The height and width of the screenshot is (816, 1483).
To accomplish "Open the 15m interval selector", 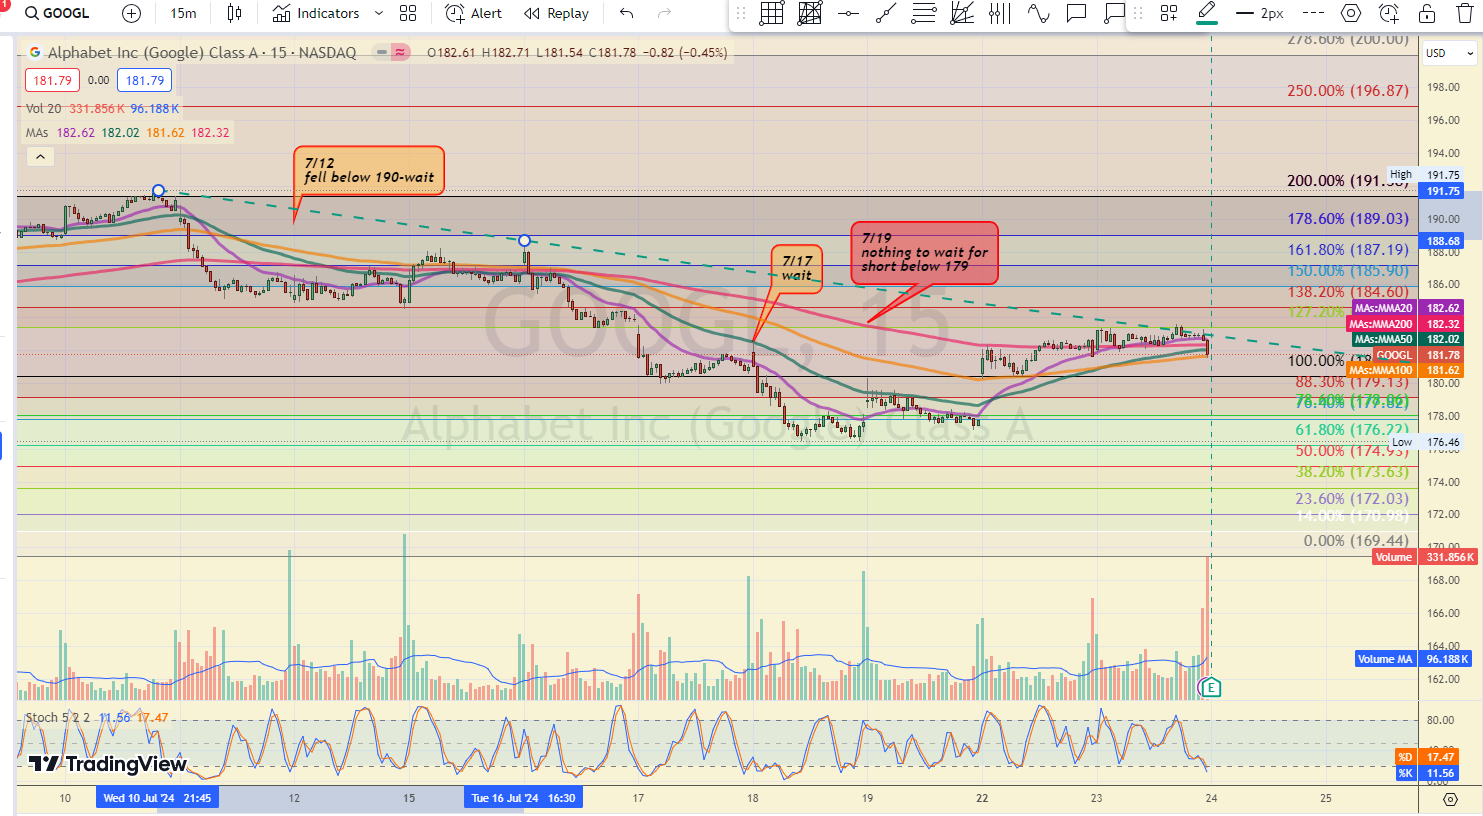I will click(183, 13).
